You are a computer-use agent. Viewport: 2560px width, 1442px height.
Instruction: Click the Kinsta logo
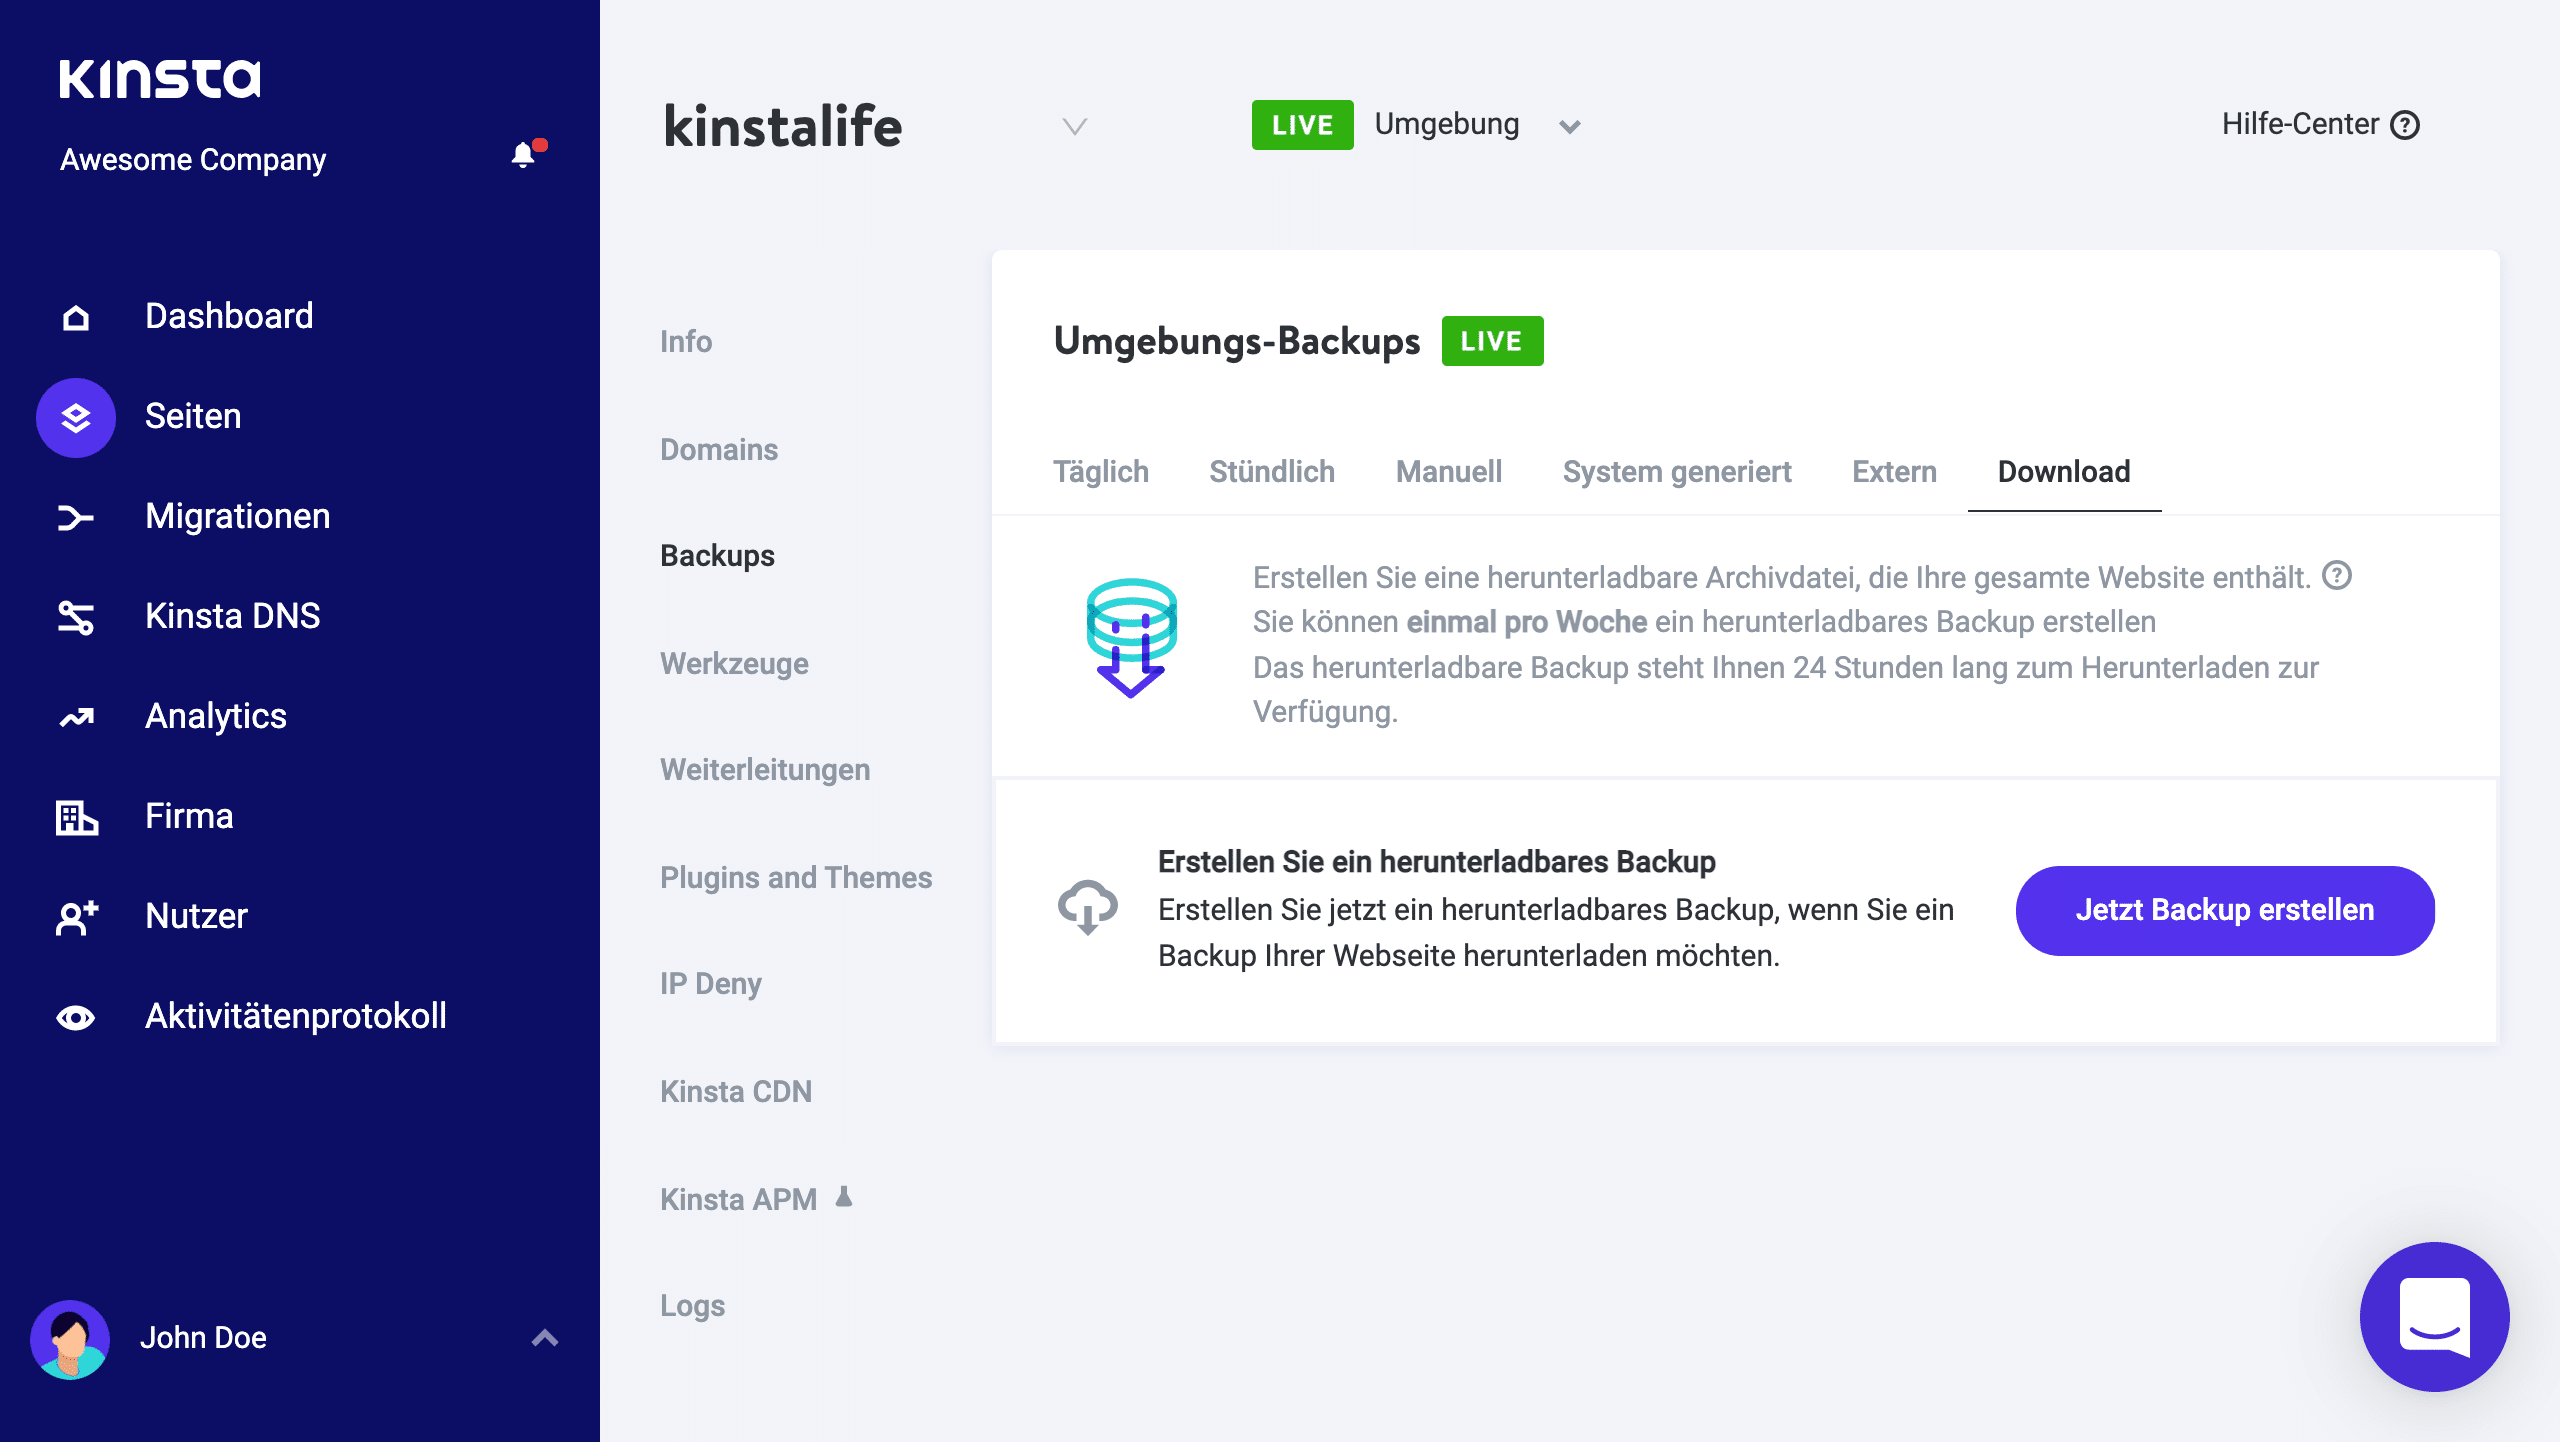click(160, 79)
